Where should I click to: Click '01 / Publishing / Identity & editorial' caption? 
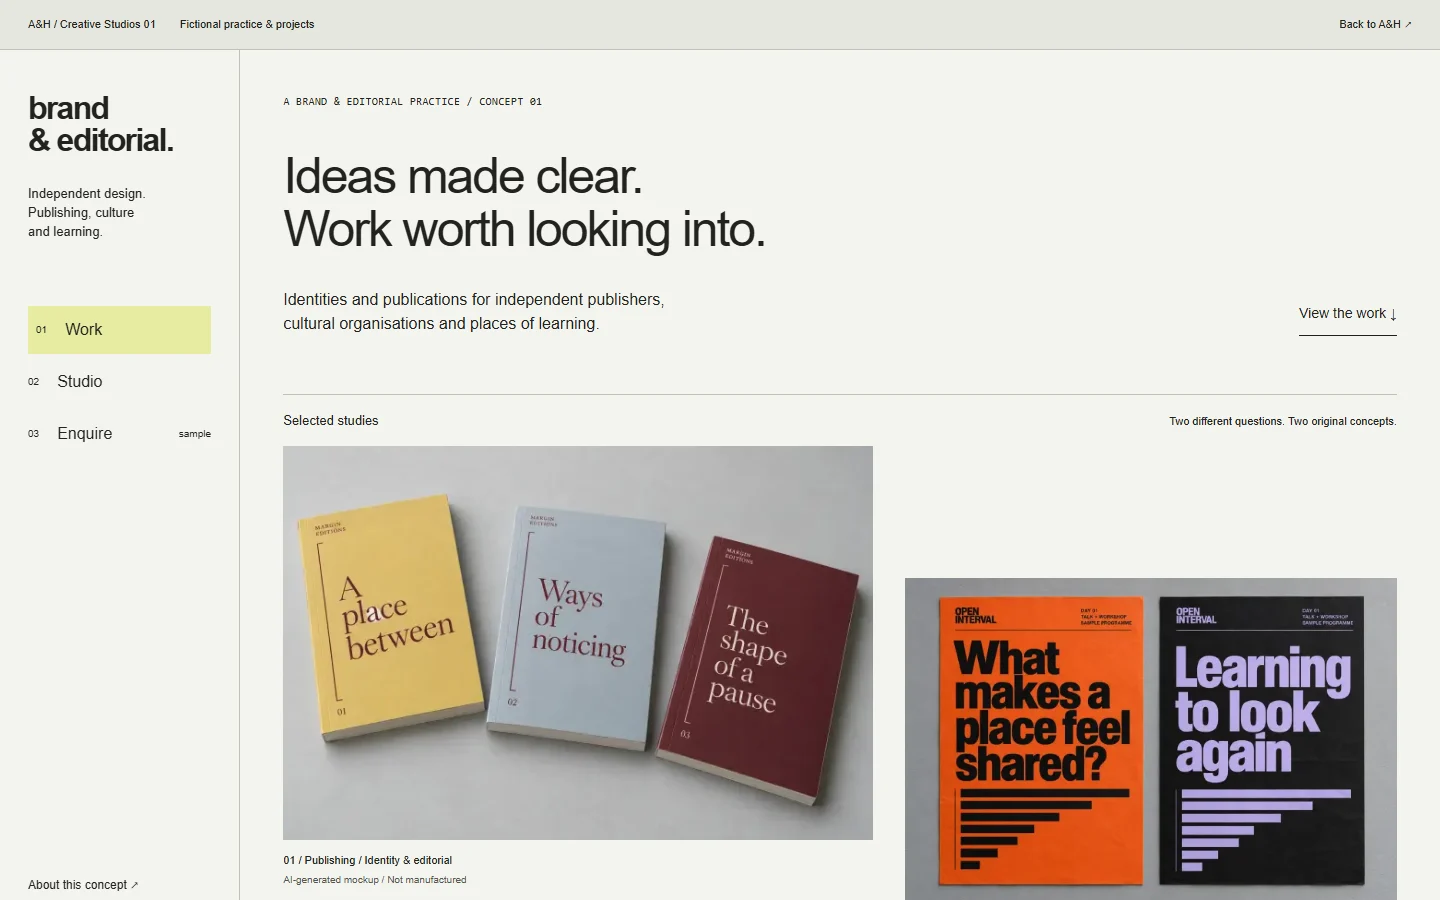(x=368, y=860)
